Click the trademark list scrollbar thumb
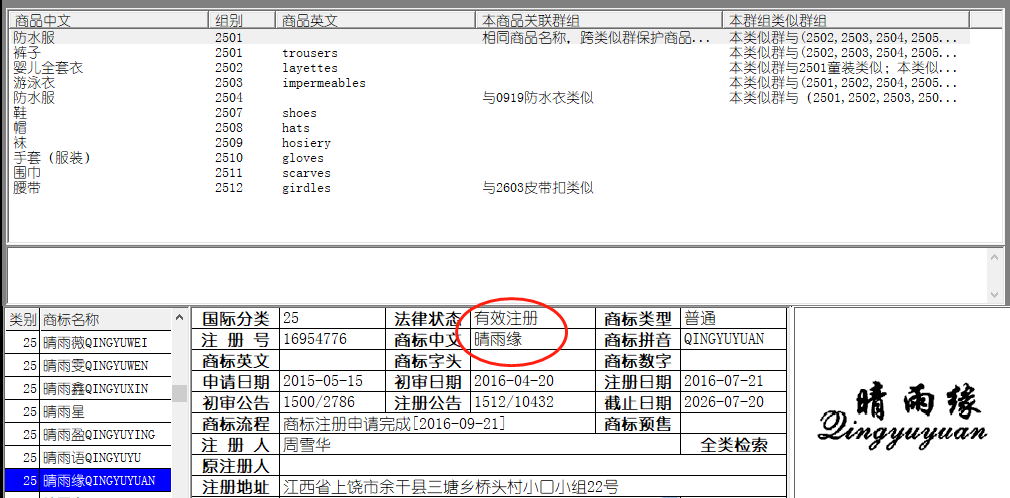The width and height of the screenshot is (1010, 498). point(180,393)
